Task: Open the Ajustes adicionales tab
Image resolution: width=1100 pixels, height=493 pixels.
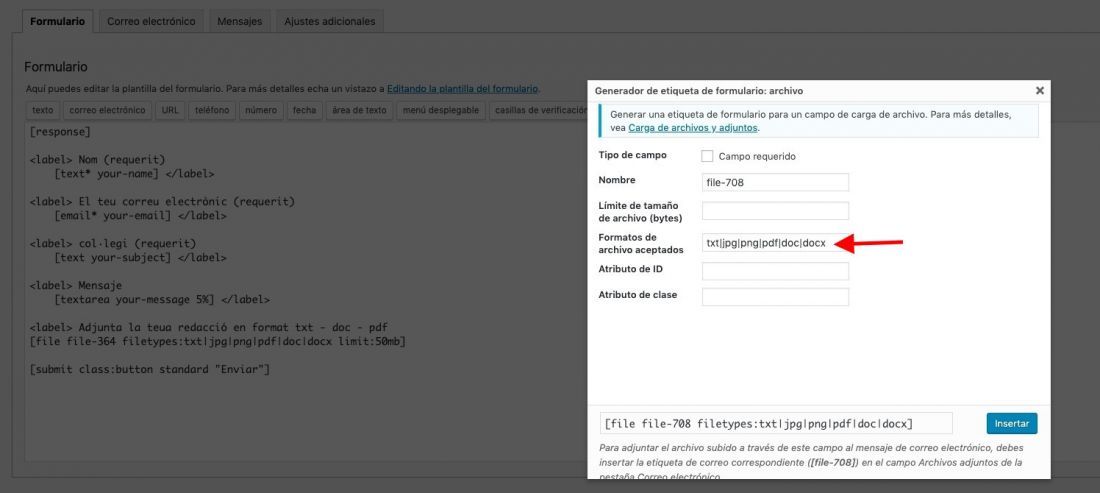Action: (329, 21)
